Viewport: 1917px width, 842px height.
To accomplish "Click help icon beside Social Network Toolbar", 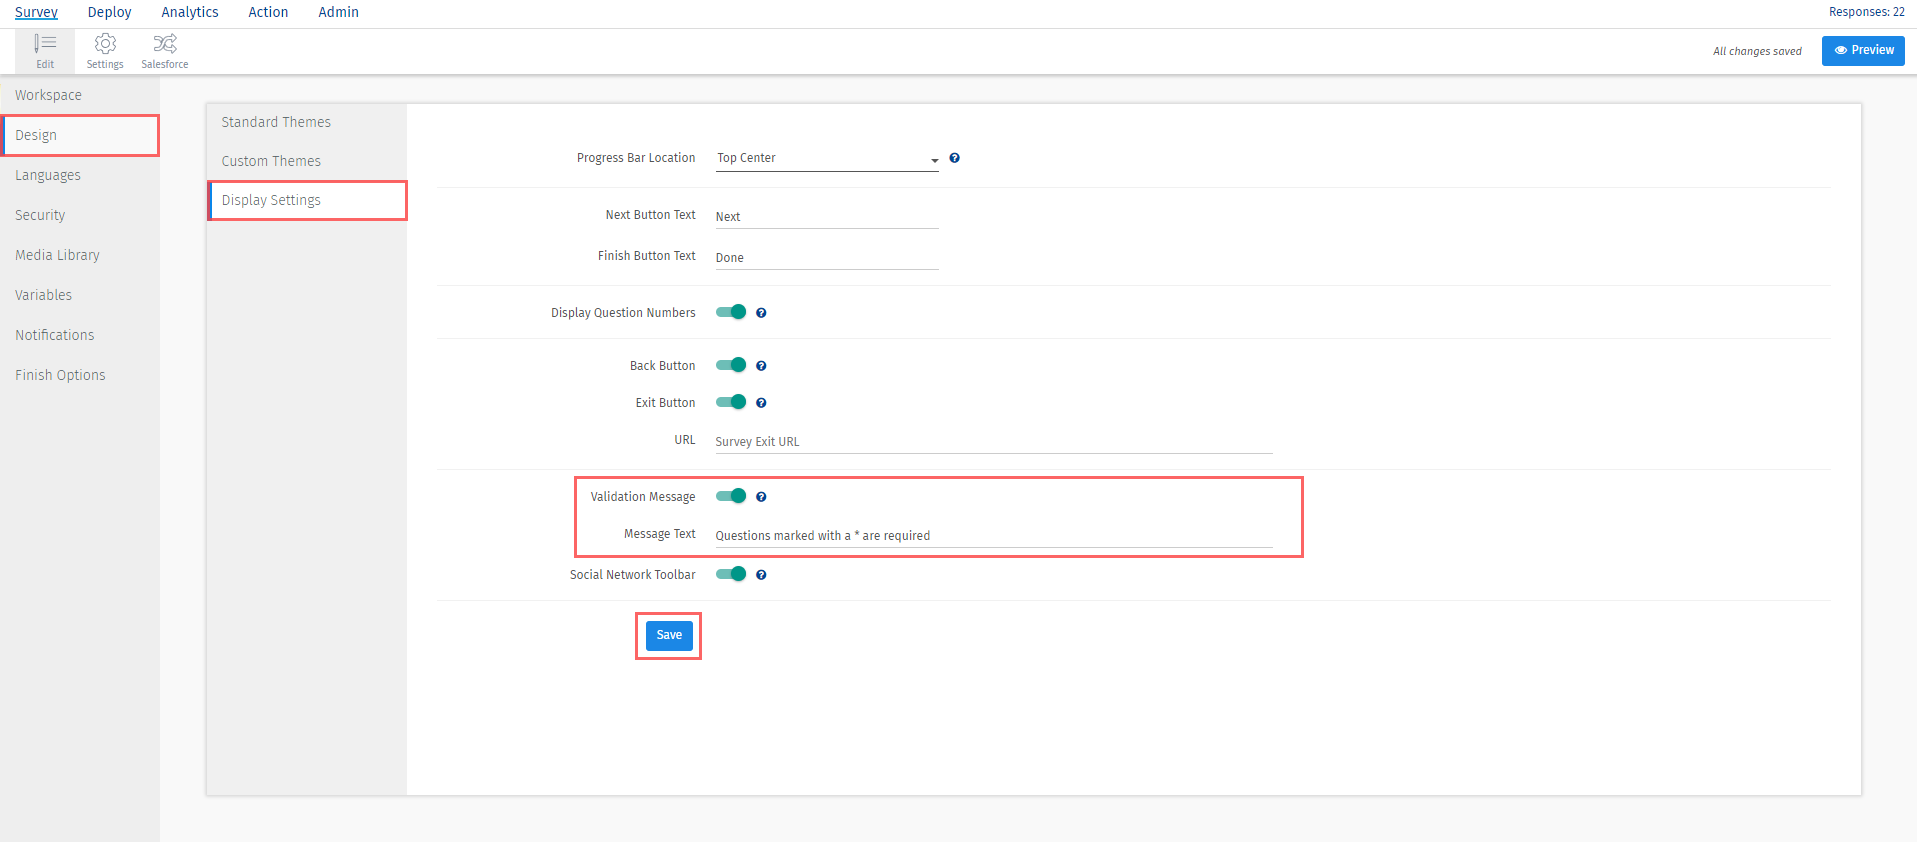I will pyautogui.click(x=761, y=575).
